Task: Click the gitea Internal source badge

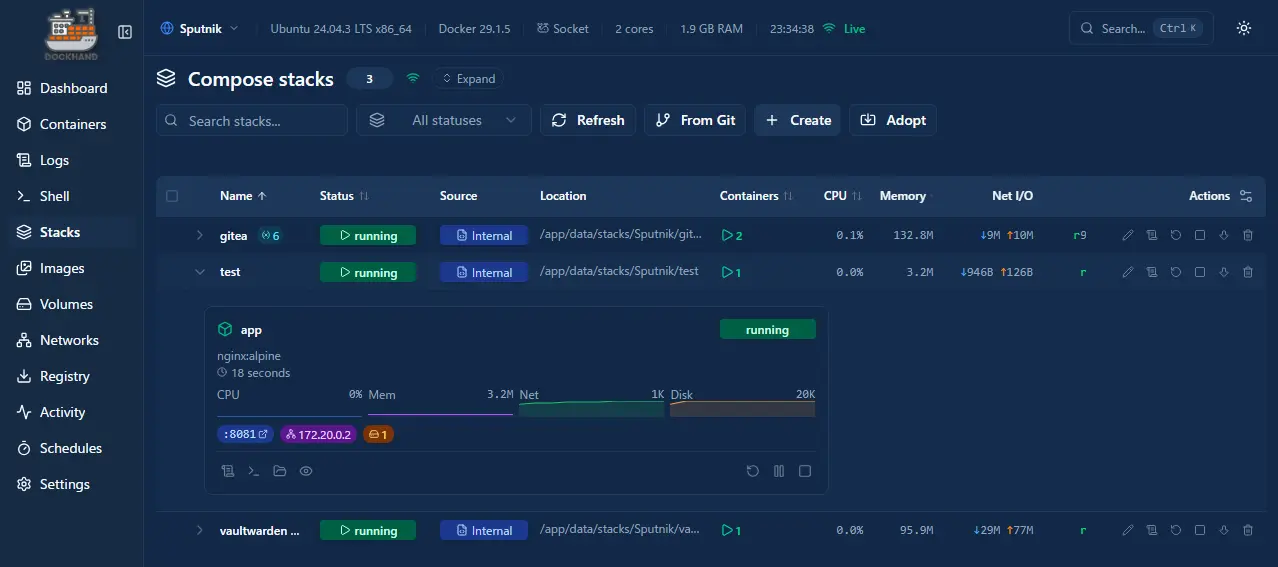Action: tap(484, 236)
